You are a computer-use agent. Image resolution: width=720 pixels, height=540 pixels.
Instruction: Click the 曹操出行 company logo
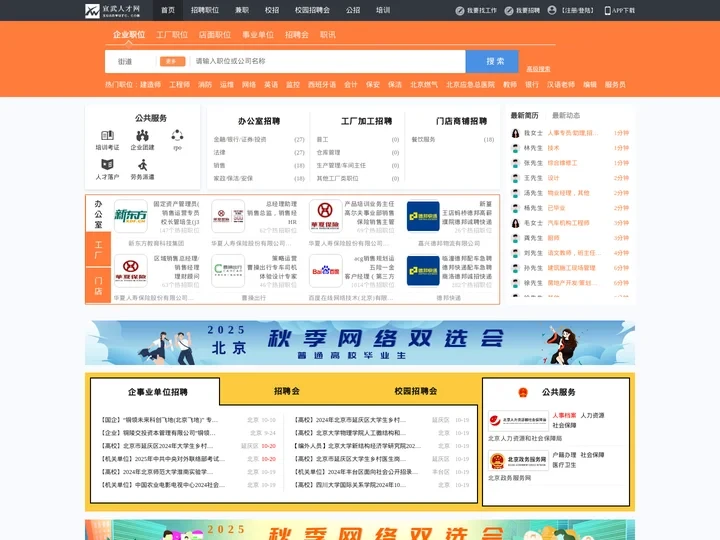(x=228, y=271)
